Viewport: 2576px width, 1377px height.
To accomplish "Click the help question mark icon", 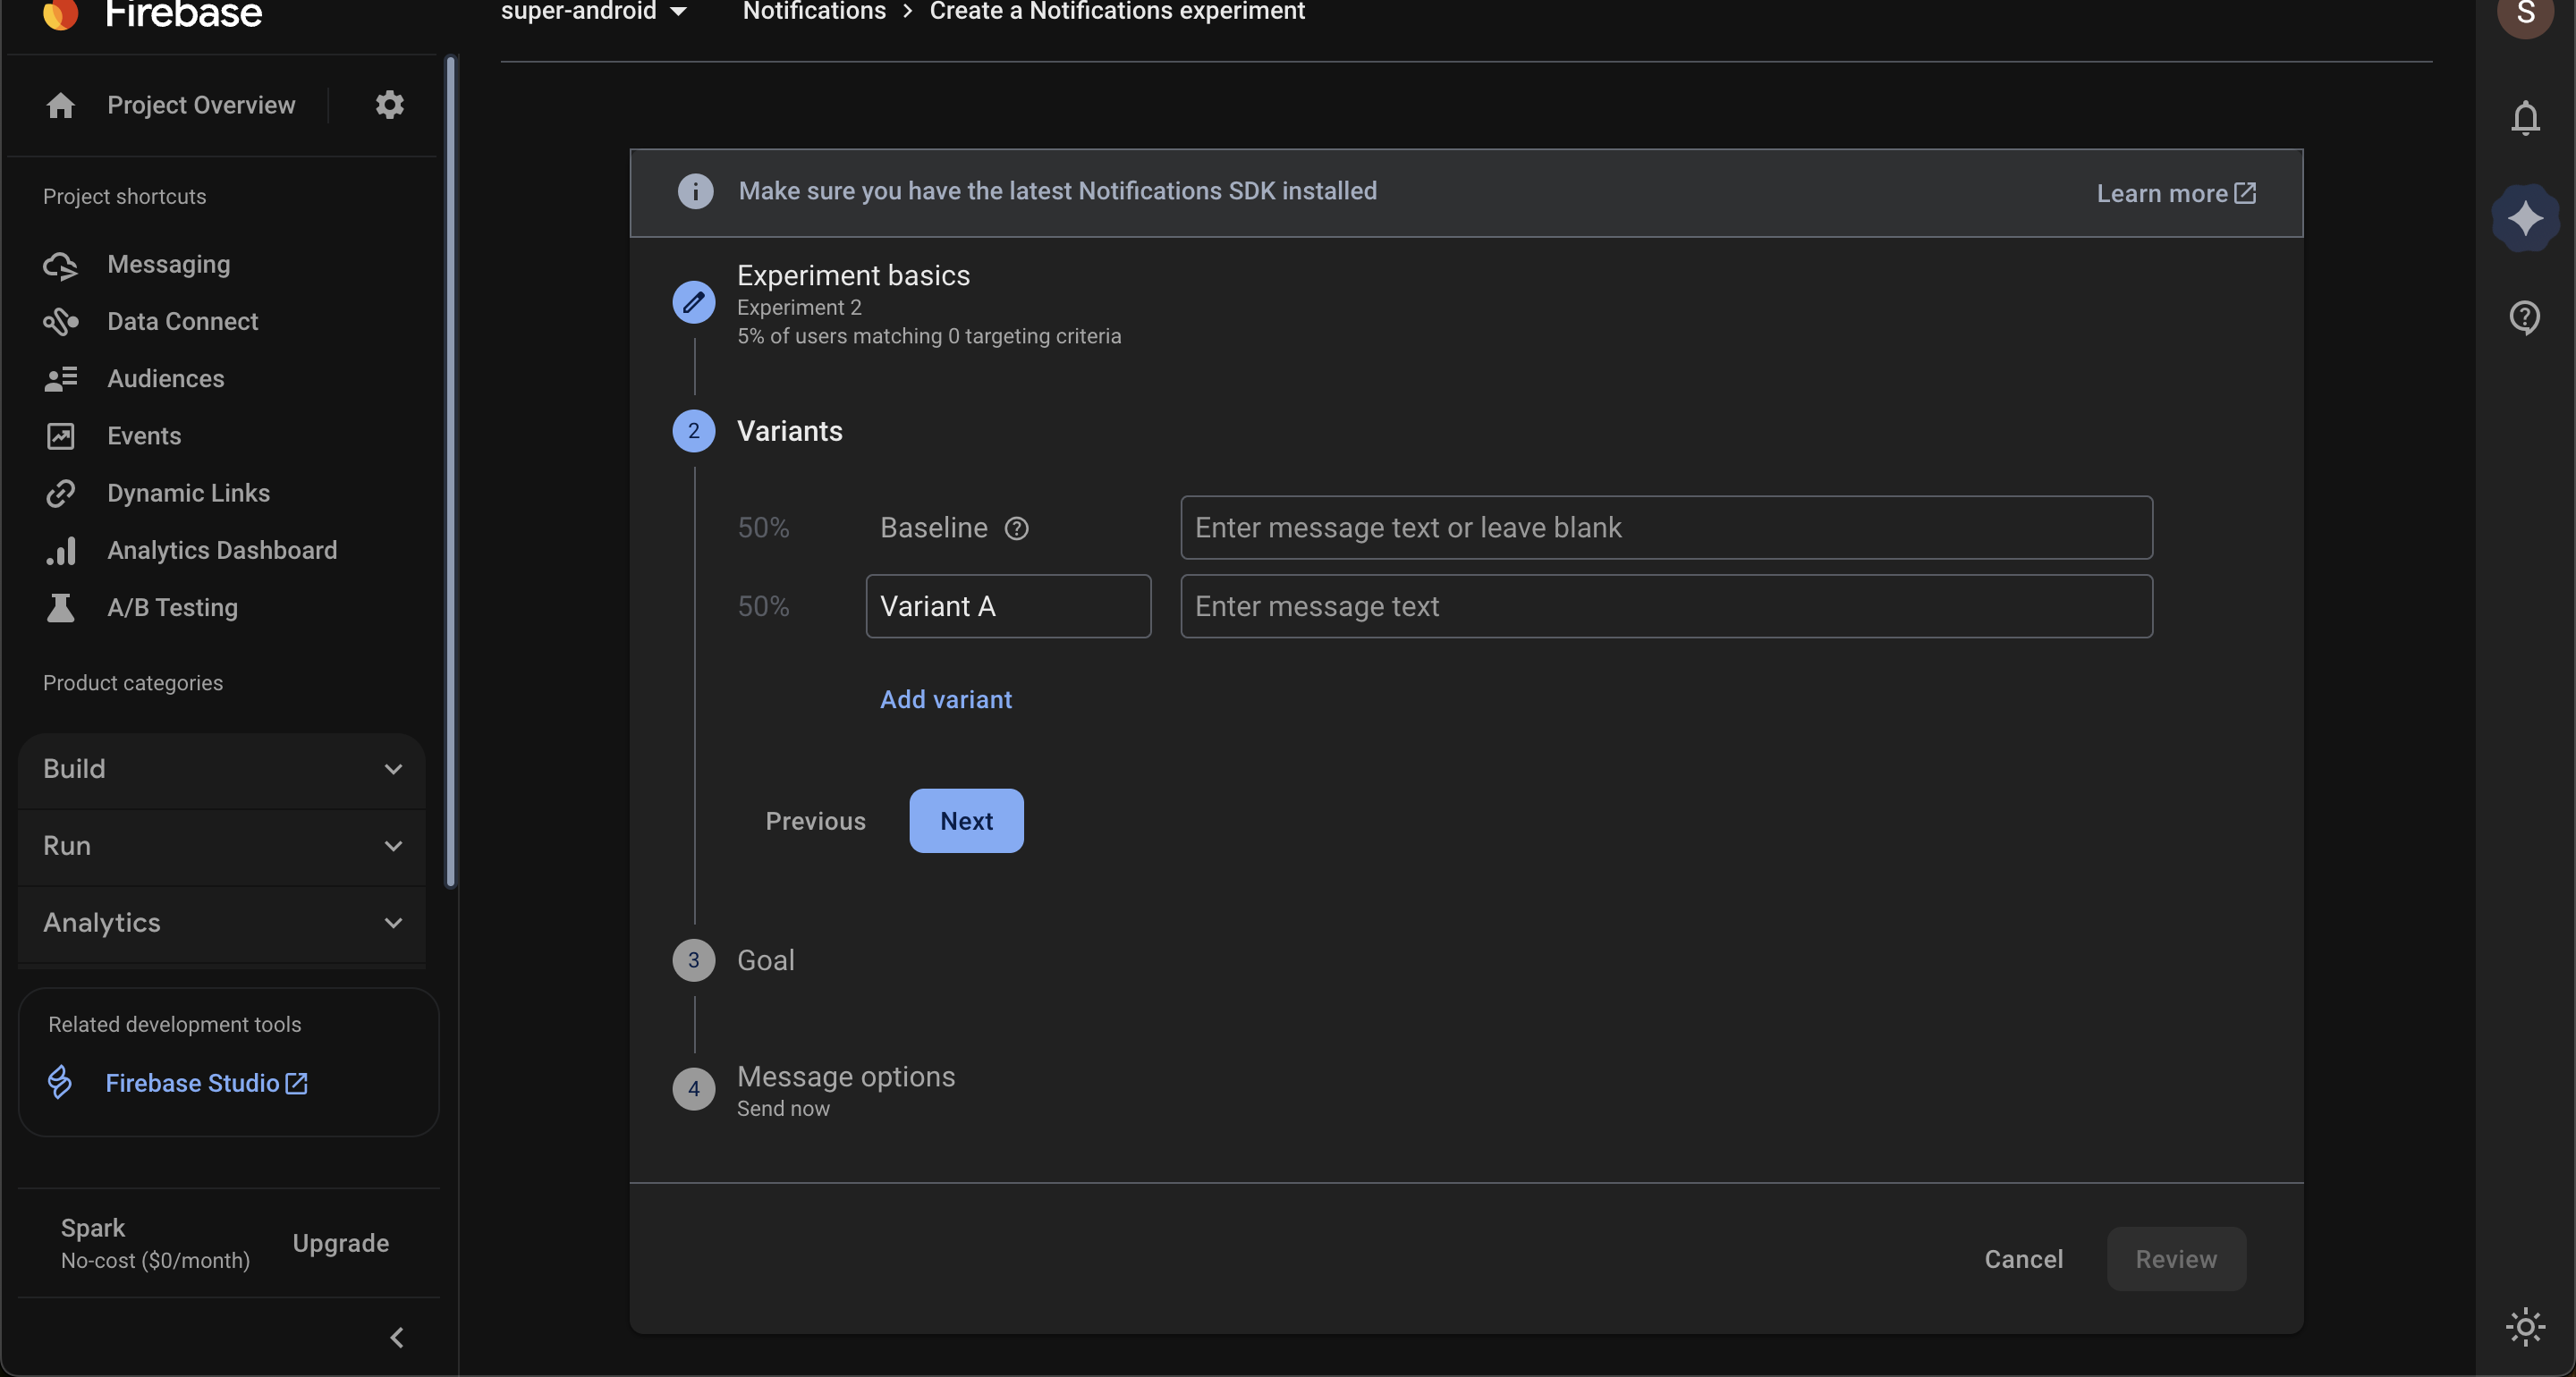I will pos(2525,317).
